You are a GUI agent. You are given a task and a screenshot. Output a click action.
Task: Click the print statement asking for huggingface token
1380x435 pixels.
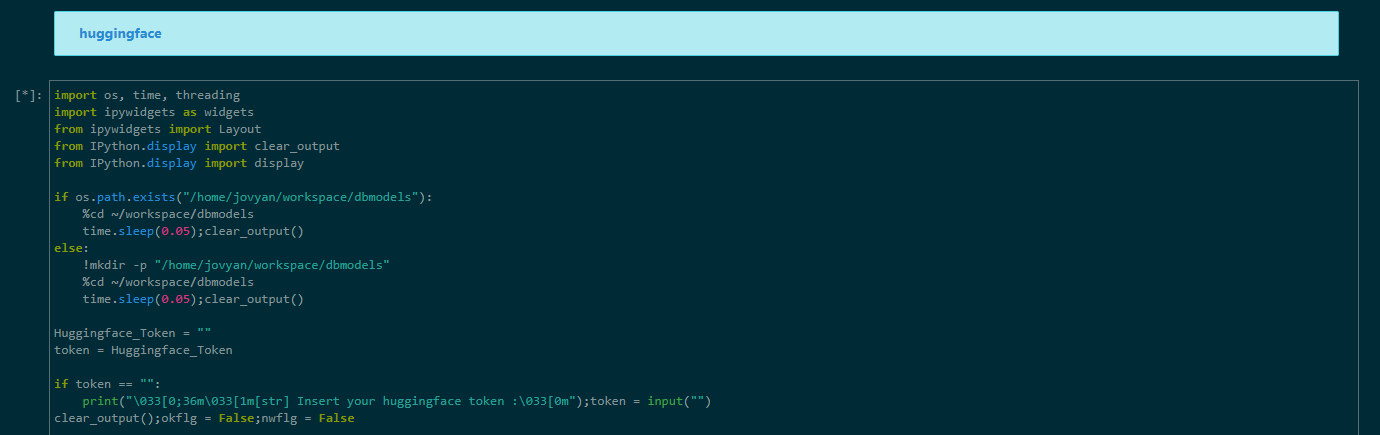[396, 402]
